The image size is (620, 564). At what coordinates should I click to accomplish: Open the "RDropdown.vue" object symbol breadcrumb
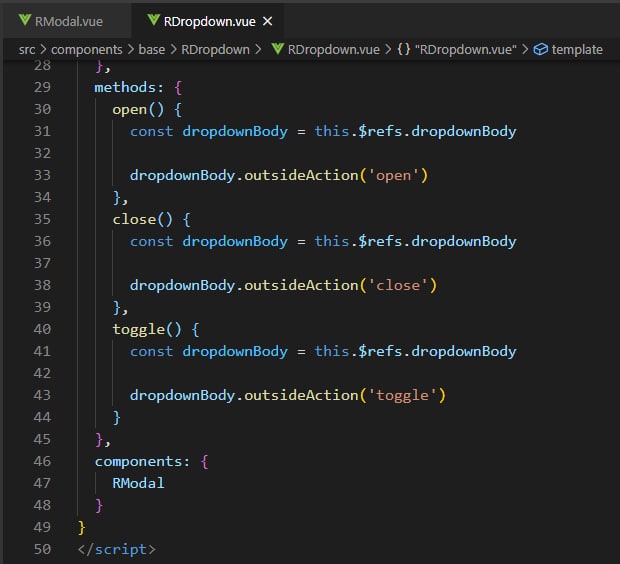tap(465, 49)
